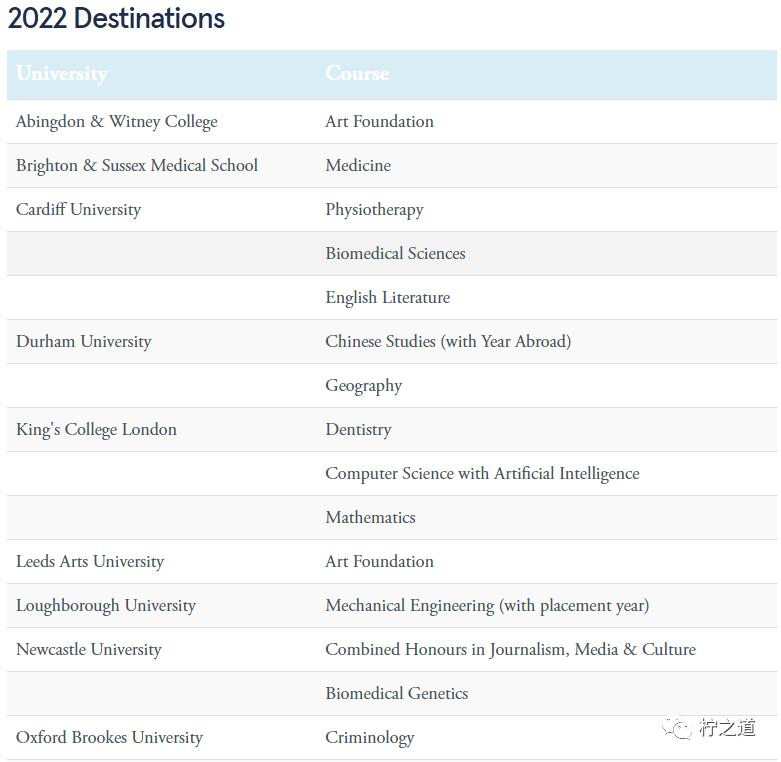Select the "Oxford Brookes University" cell
The image size is (781, 762).
(x=110, y=738)
